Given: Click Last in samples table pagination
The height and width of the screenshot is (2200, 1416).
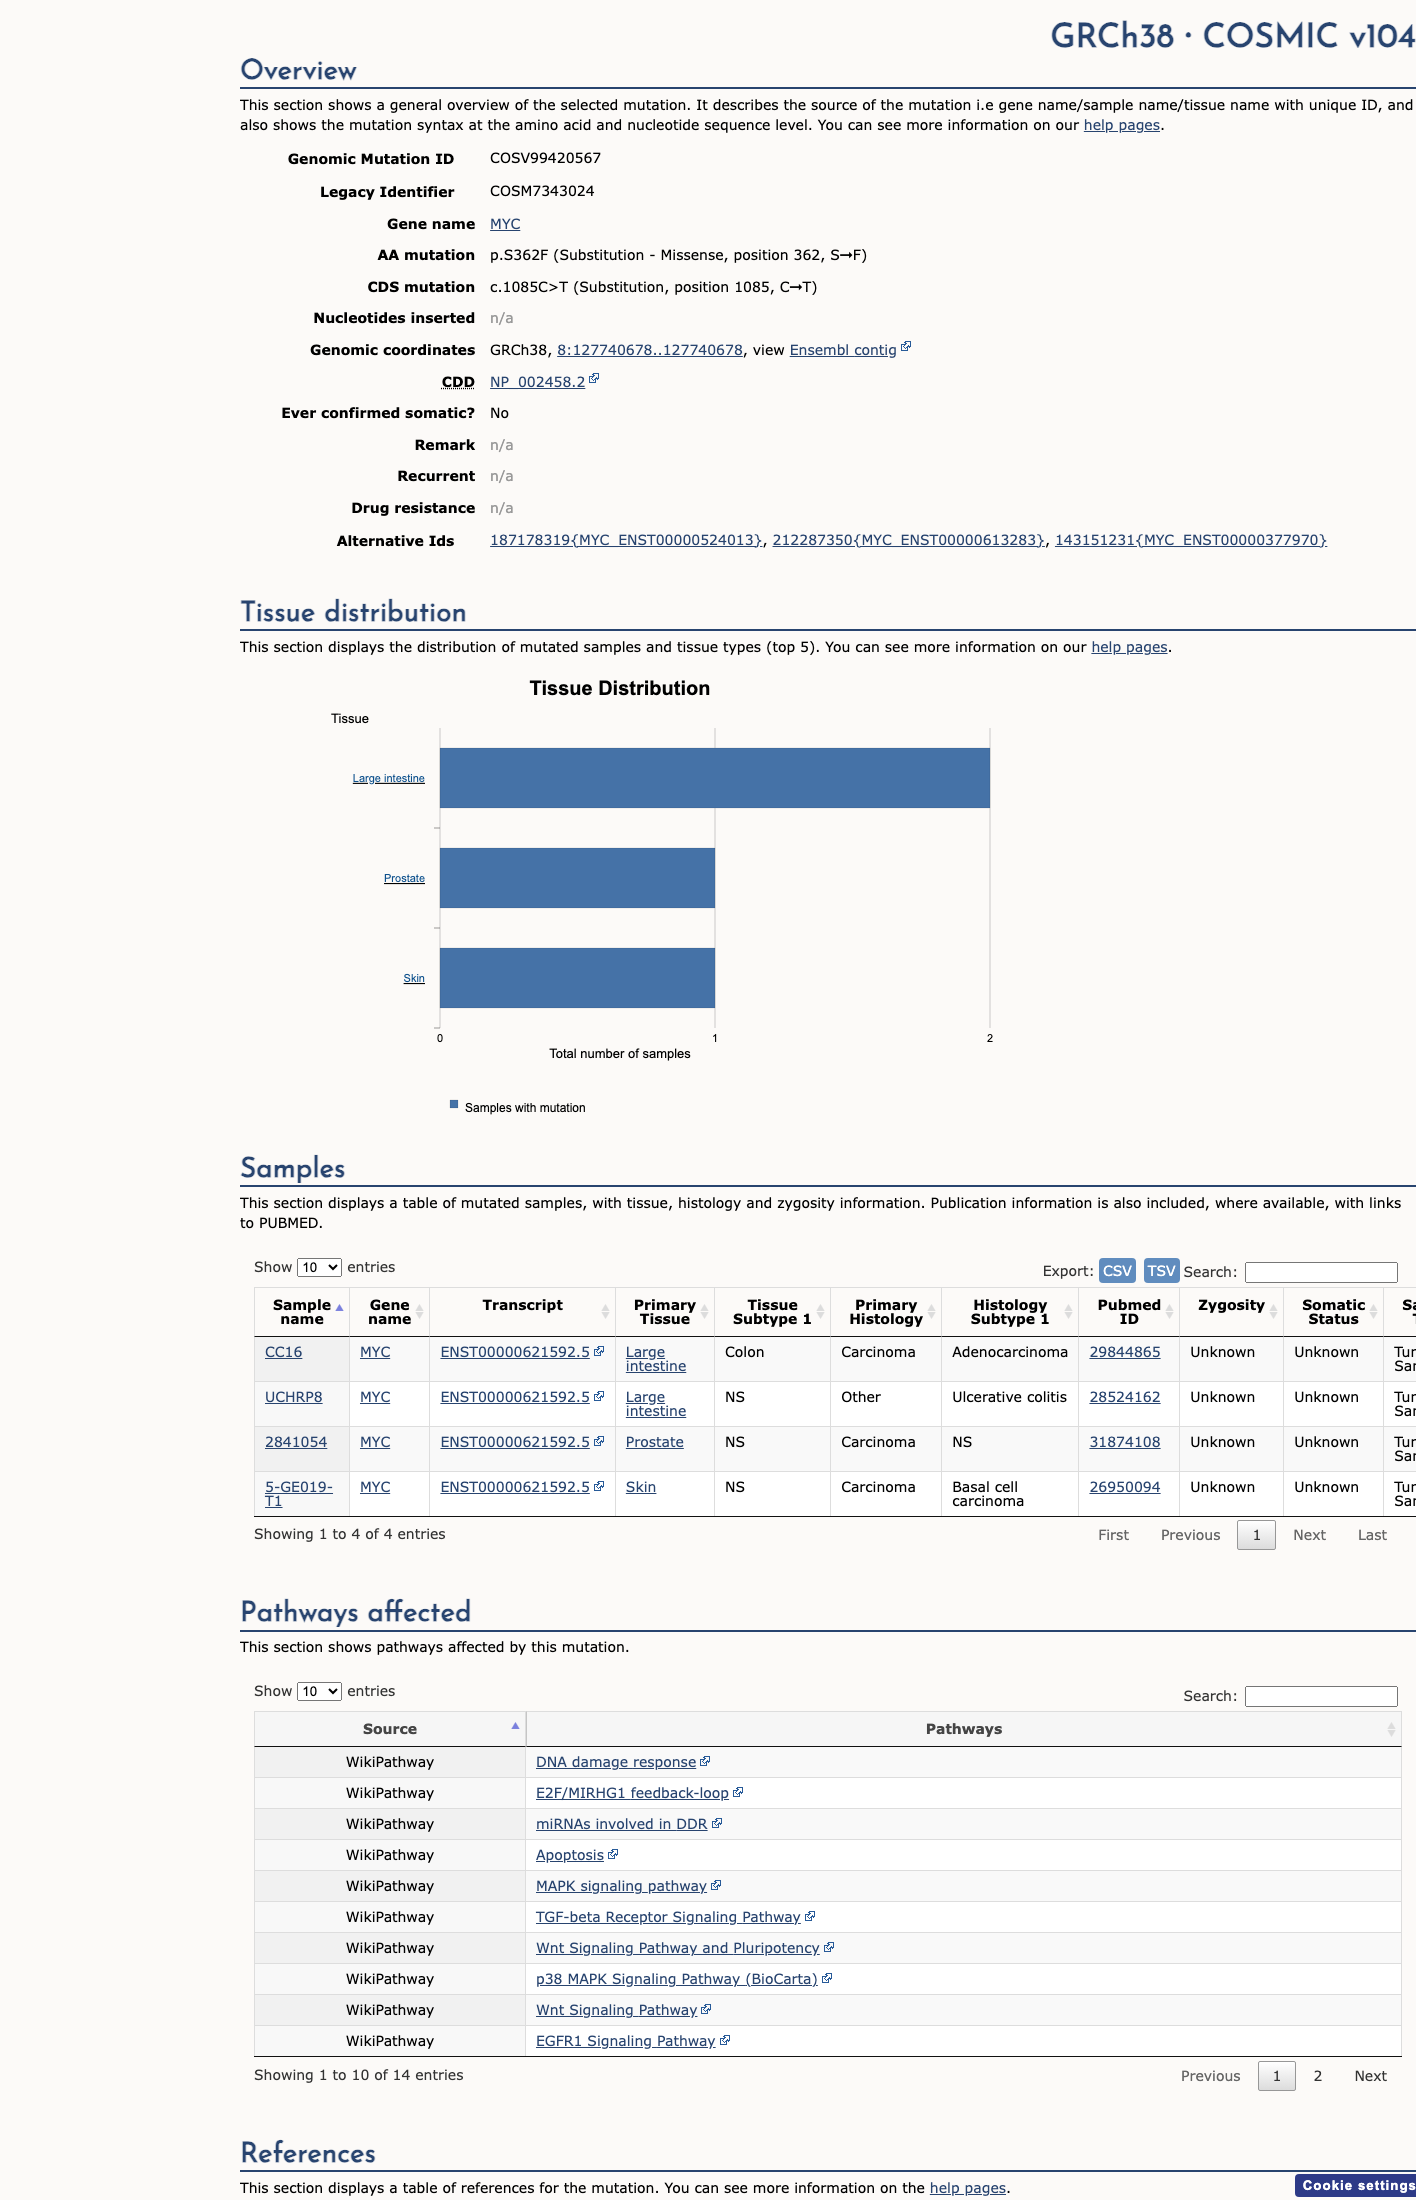Looking at the screenshot, I should 1372,1535.
